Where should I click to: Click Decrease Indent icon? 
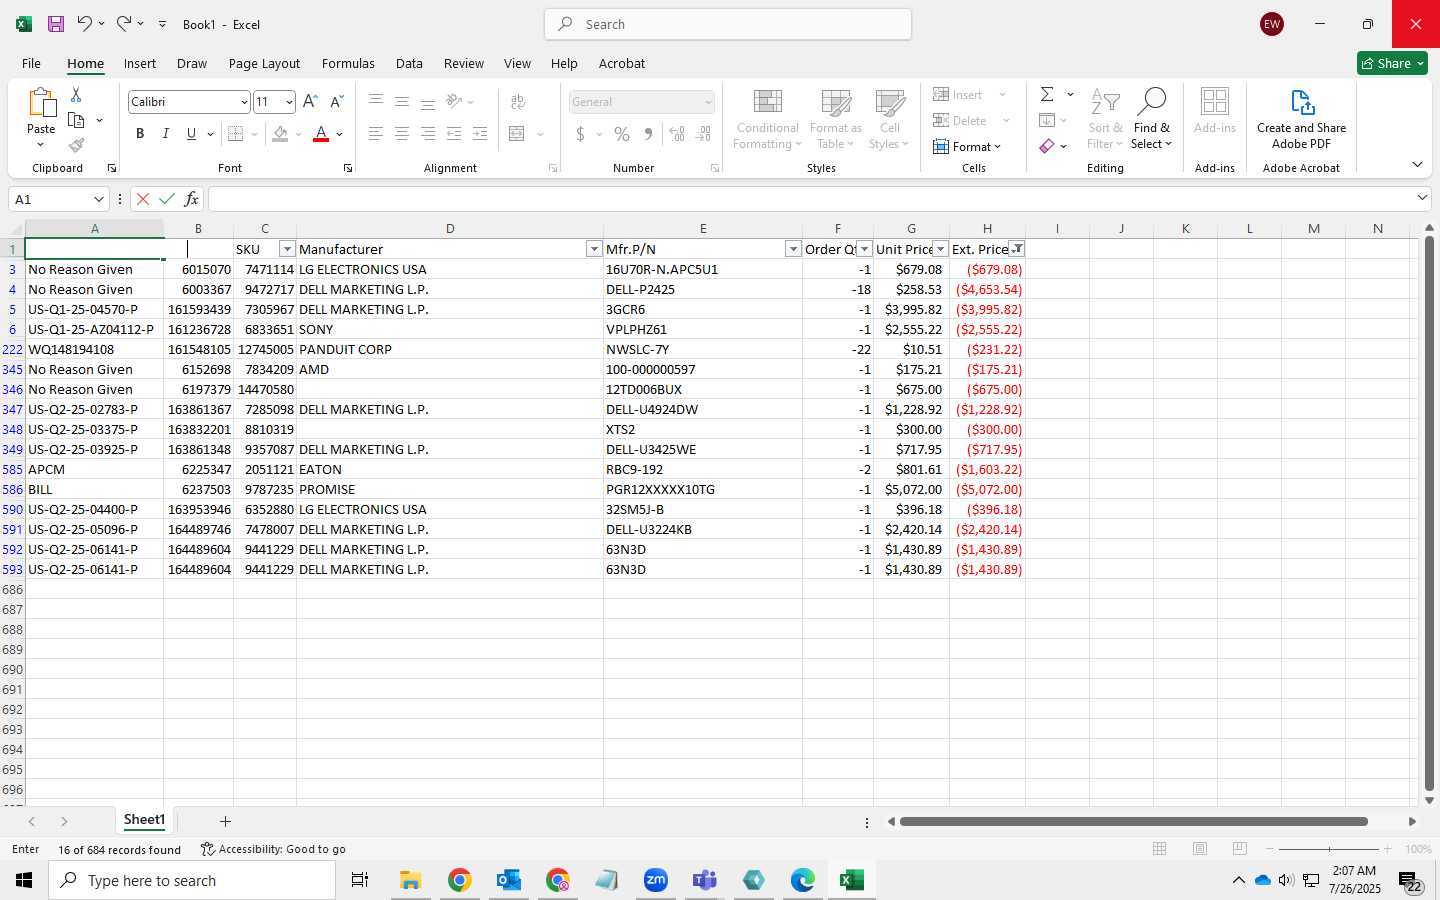point(454,134)
